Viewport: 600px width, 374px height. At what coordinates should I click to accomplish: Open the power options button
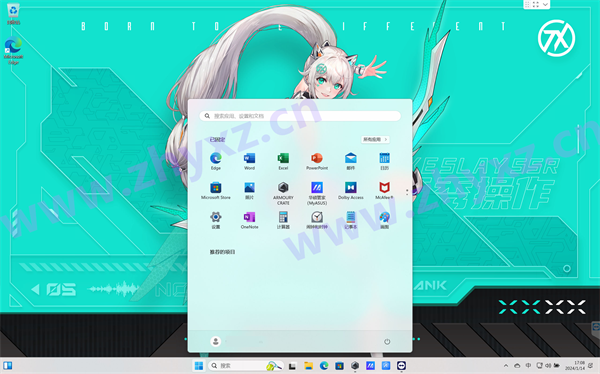(387, 341)
